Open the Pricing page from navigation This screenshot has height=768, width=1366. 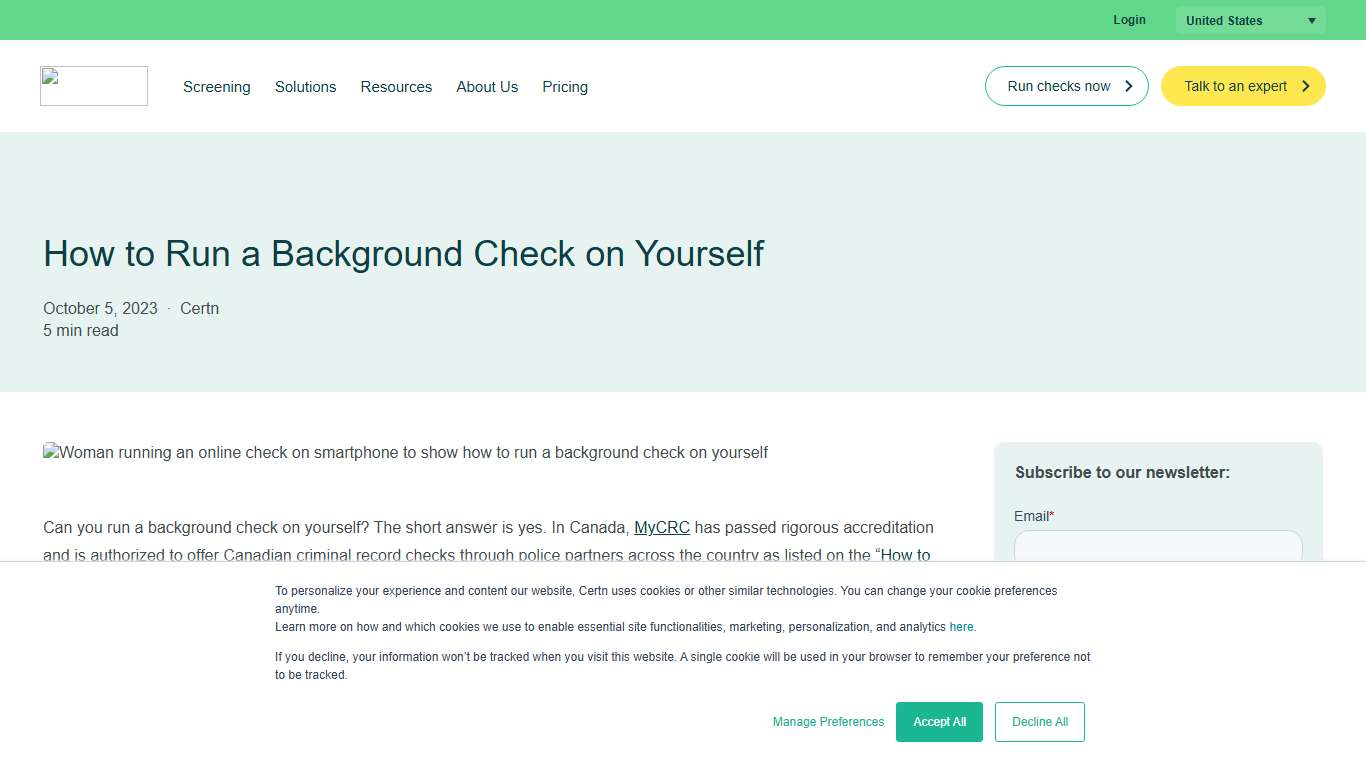pos(565,87)
